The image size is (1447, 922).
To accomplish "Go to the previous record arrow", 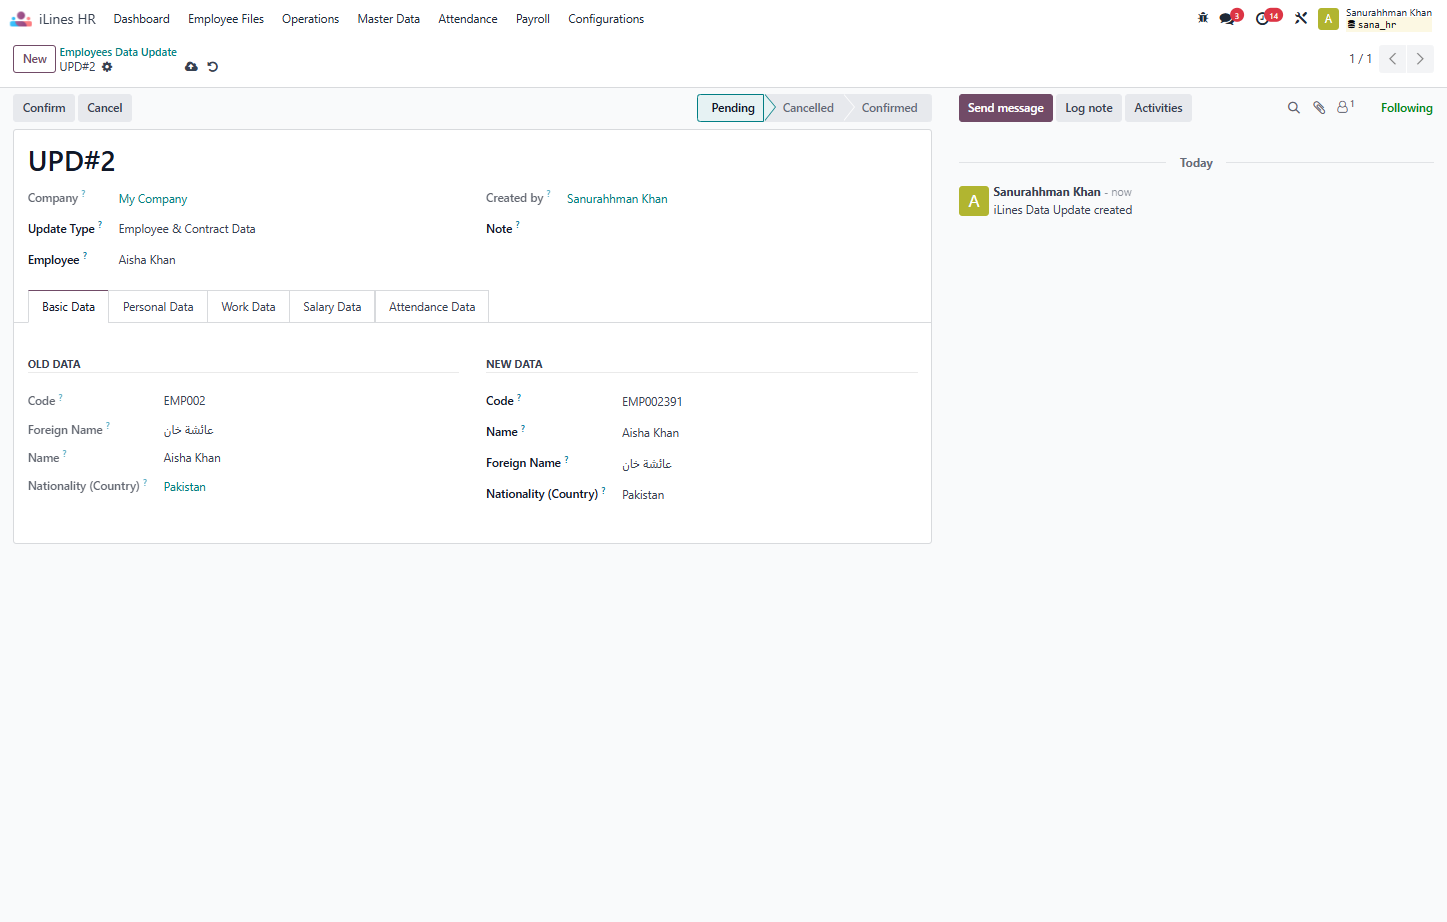I will click(x=1392, y=59).
